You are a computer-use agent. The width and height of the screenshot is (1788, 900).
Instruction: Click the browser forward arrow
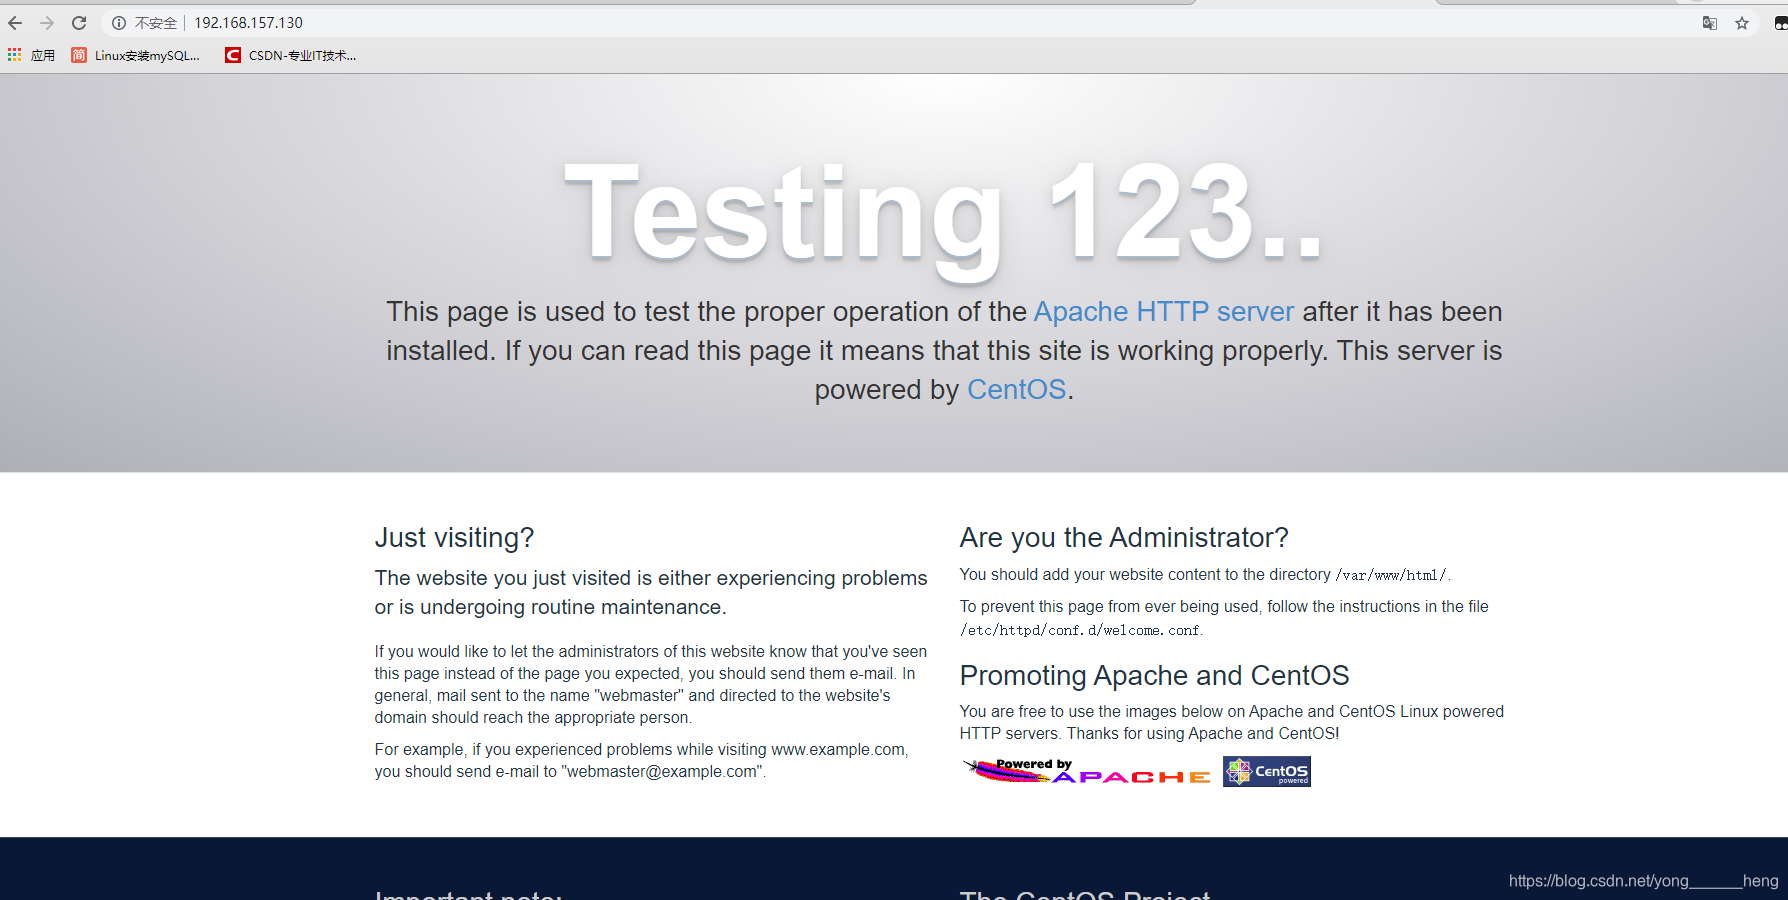point(47,23)
